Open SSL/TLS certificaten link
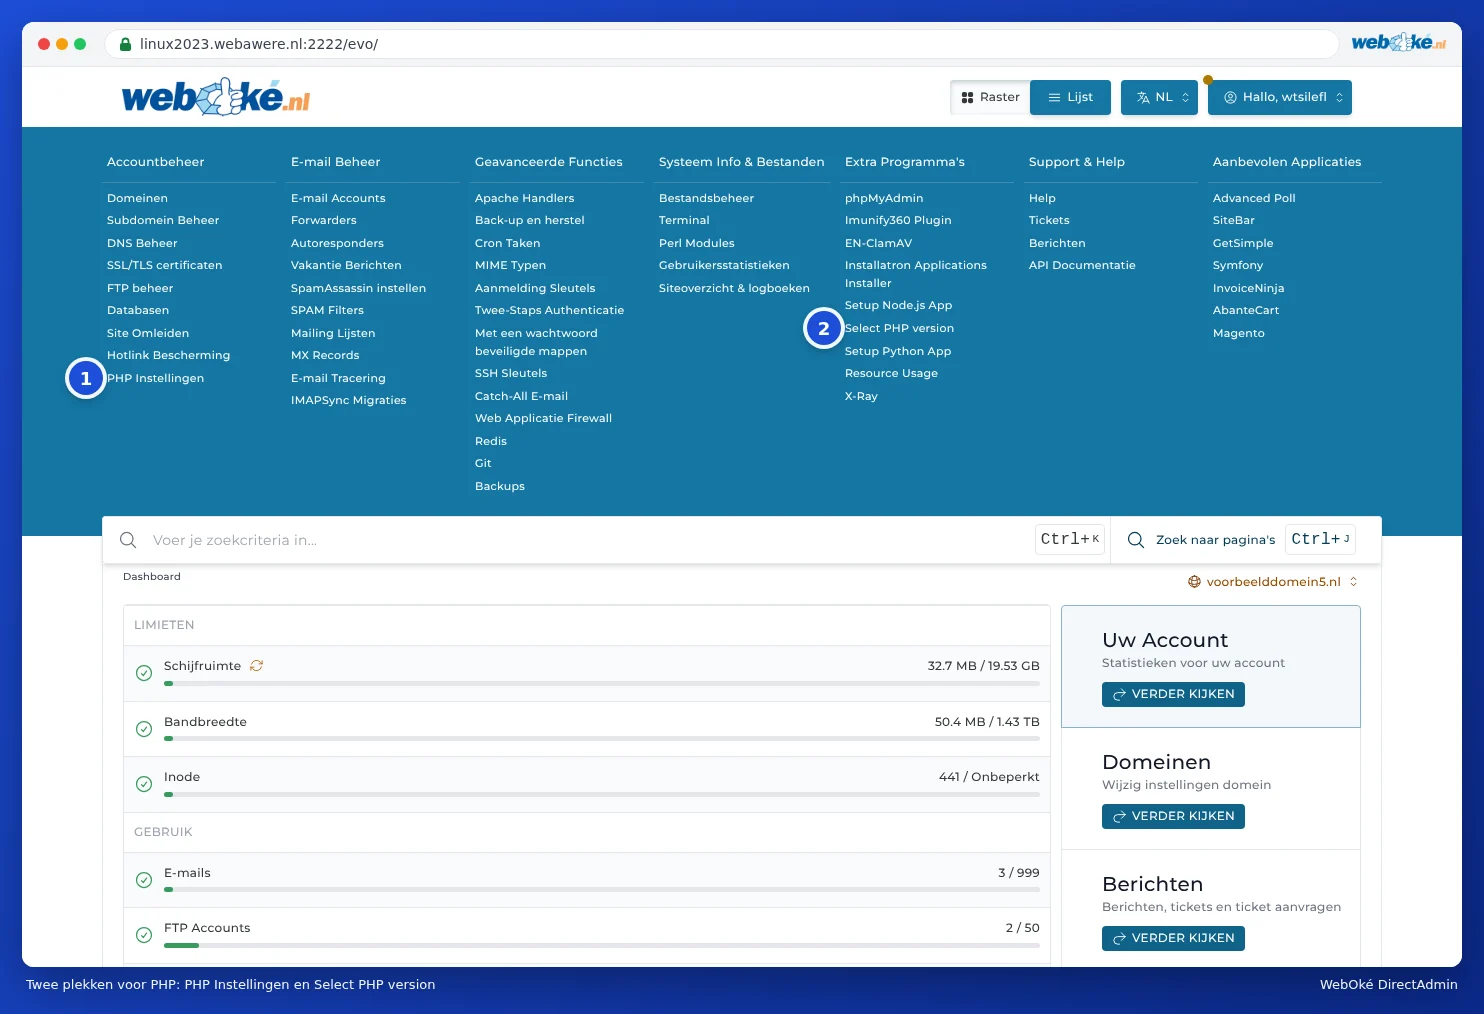Viewport: 1484px width, 1014px height. [165, 265]
